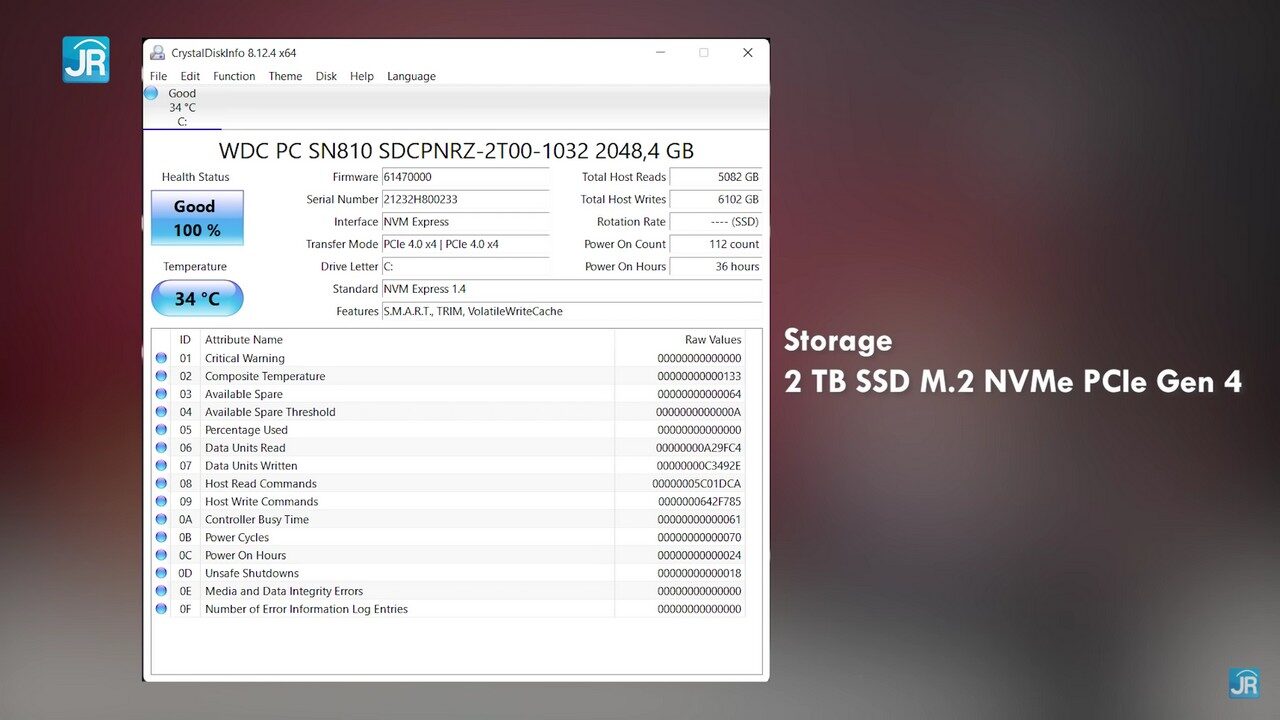
Task: Click the Serial Number field
Action: 465,199
